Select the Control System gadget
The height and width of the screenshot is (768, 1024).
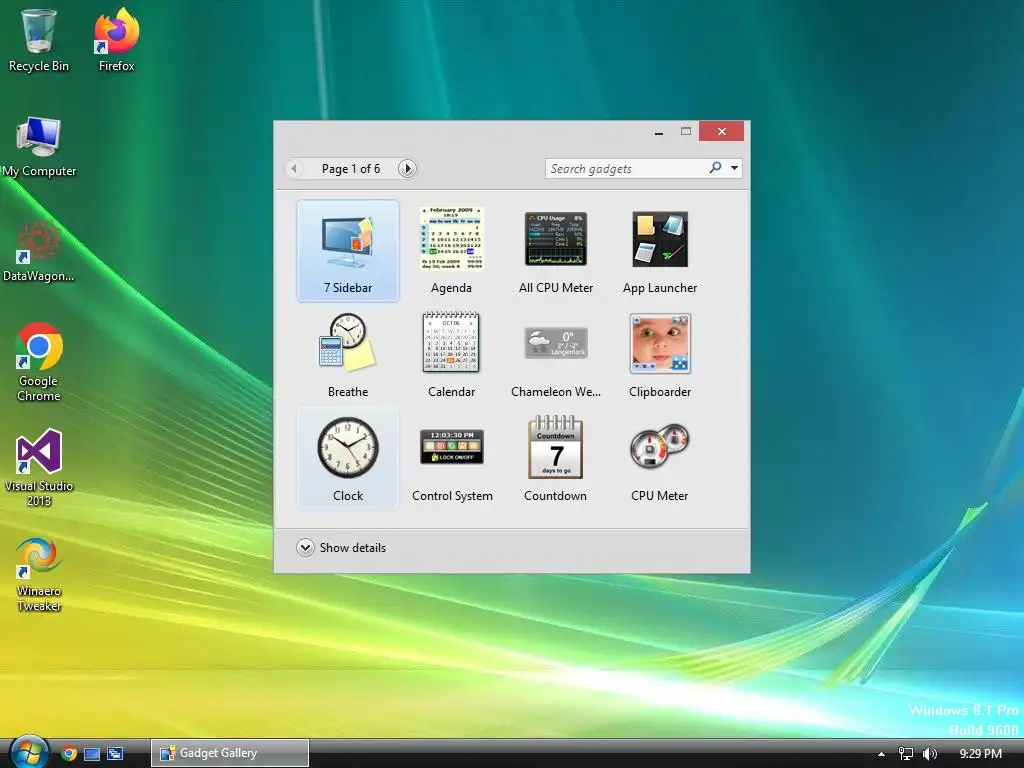pos(452,459)
